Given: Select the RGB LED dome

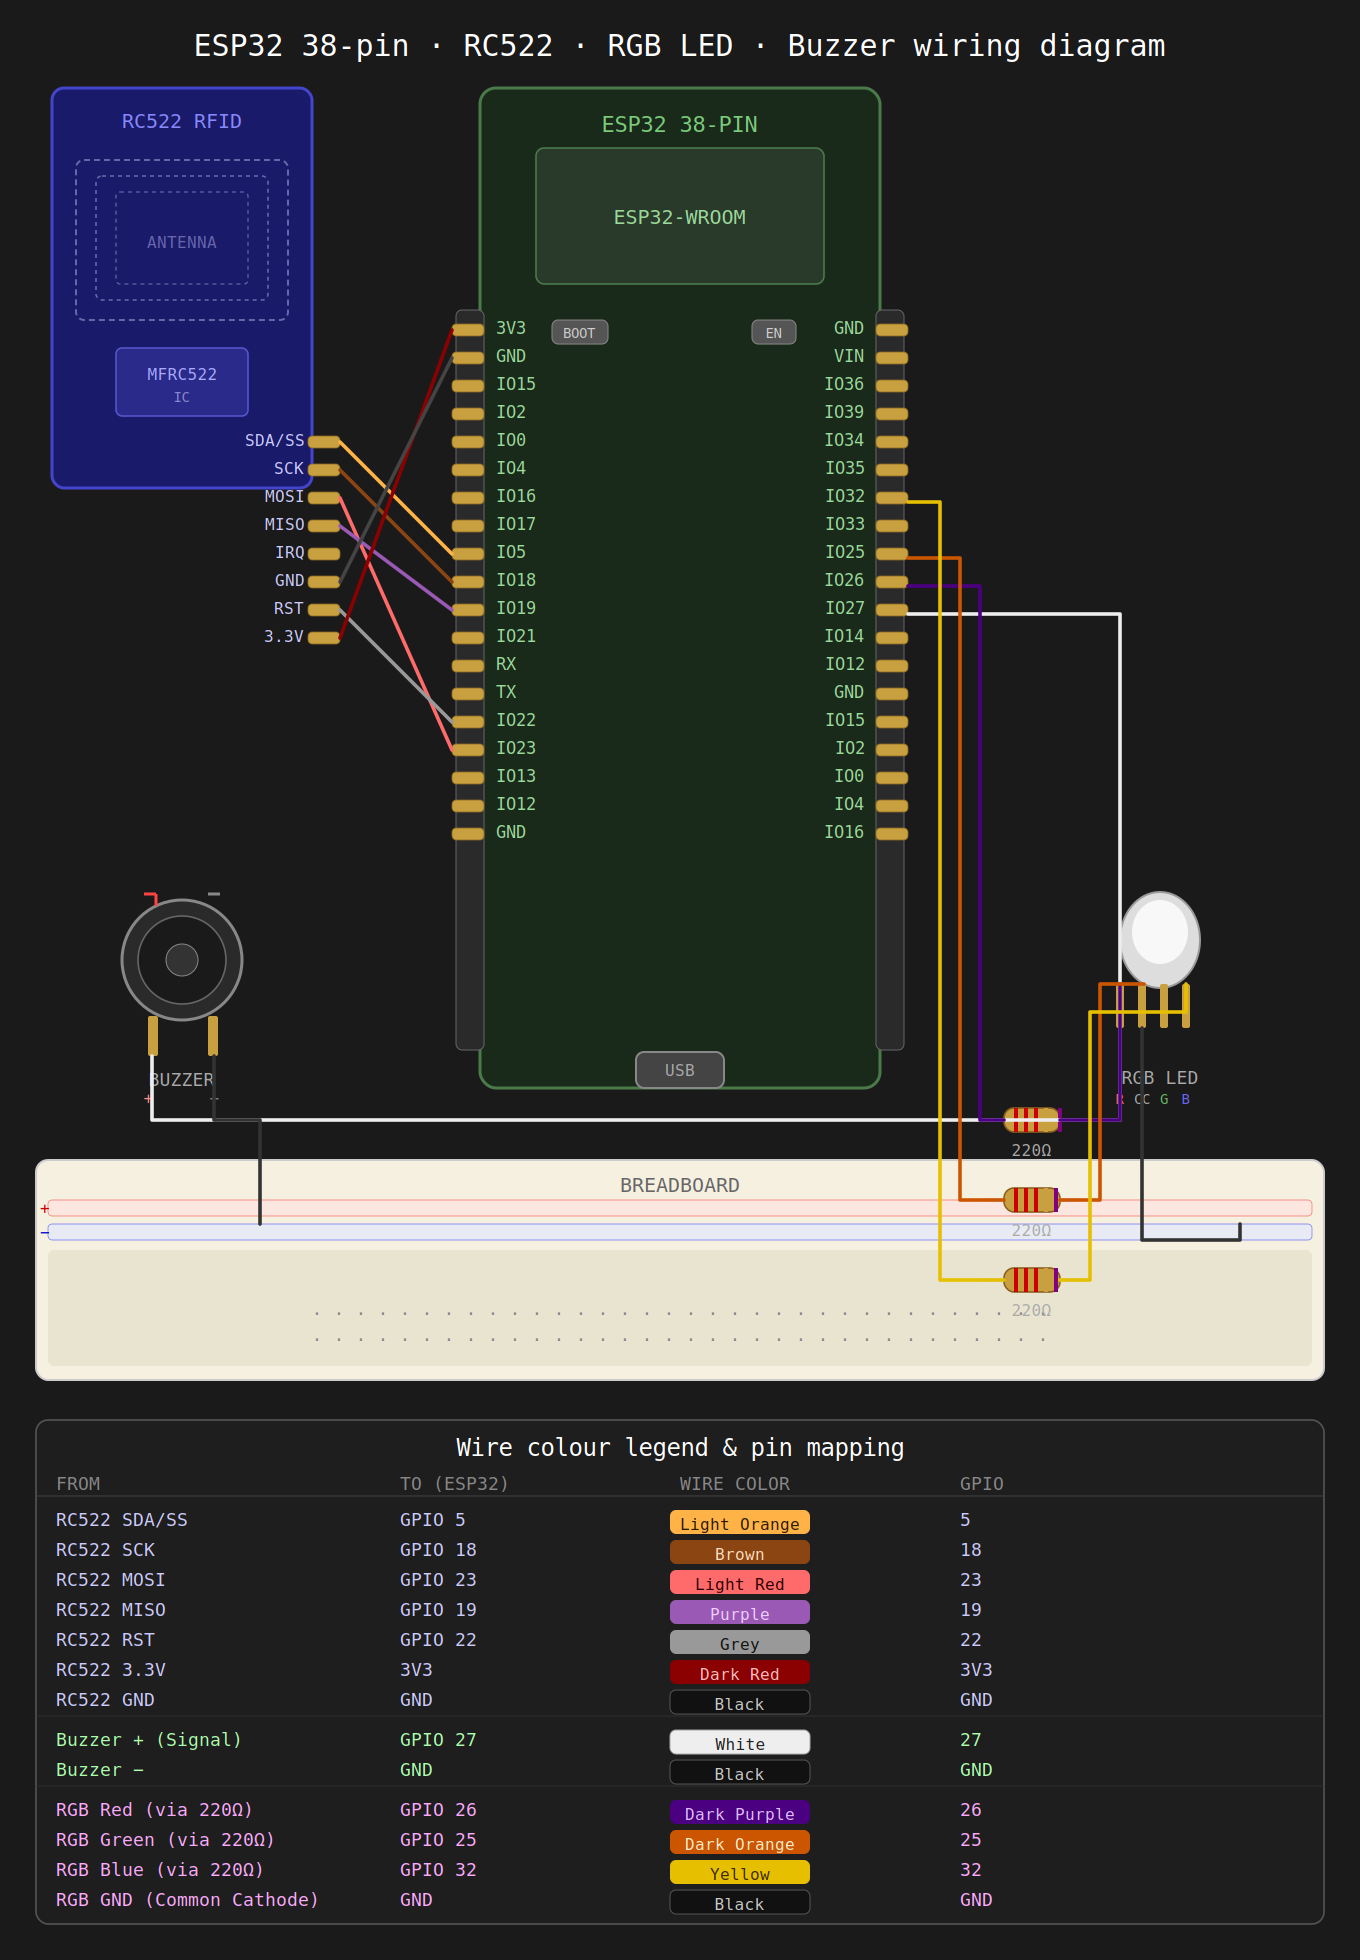Looking at the screenshot, I should point(1160,939).
